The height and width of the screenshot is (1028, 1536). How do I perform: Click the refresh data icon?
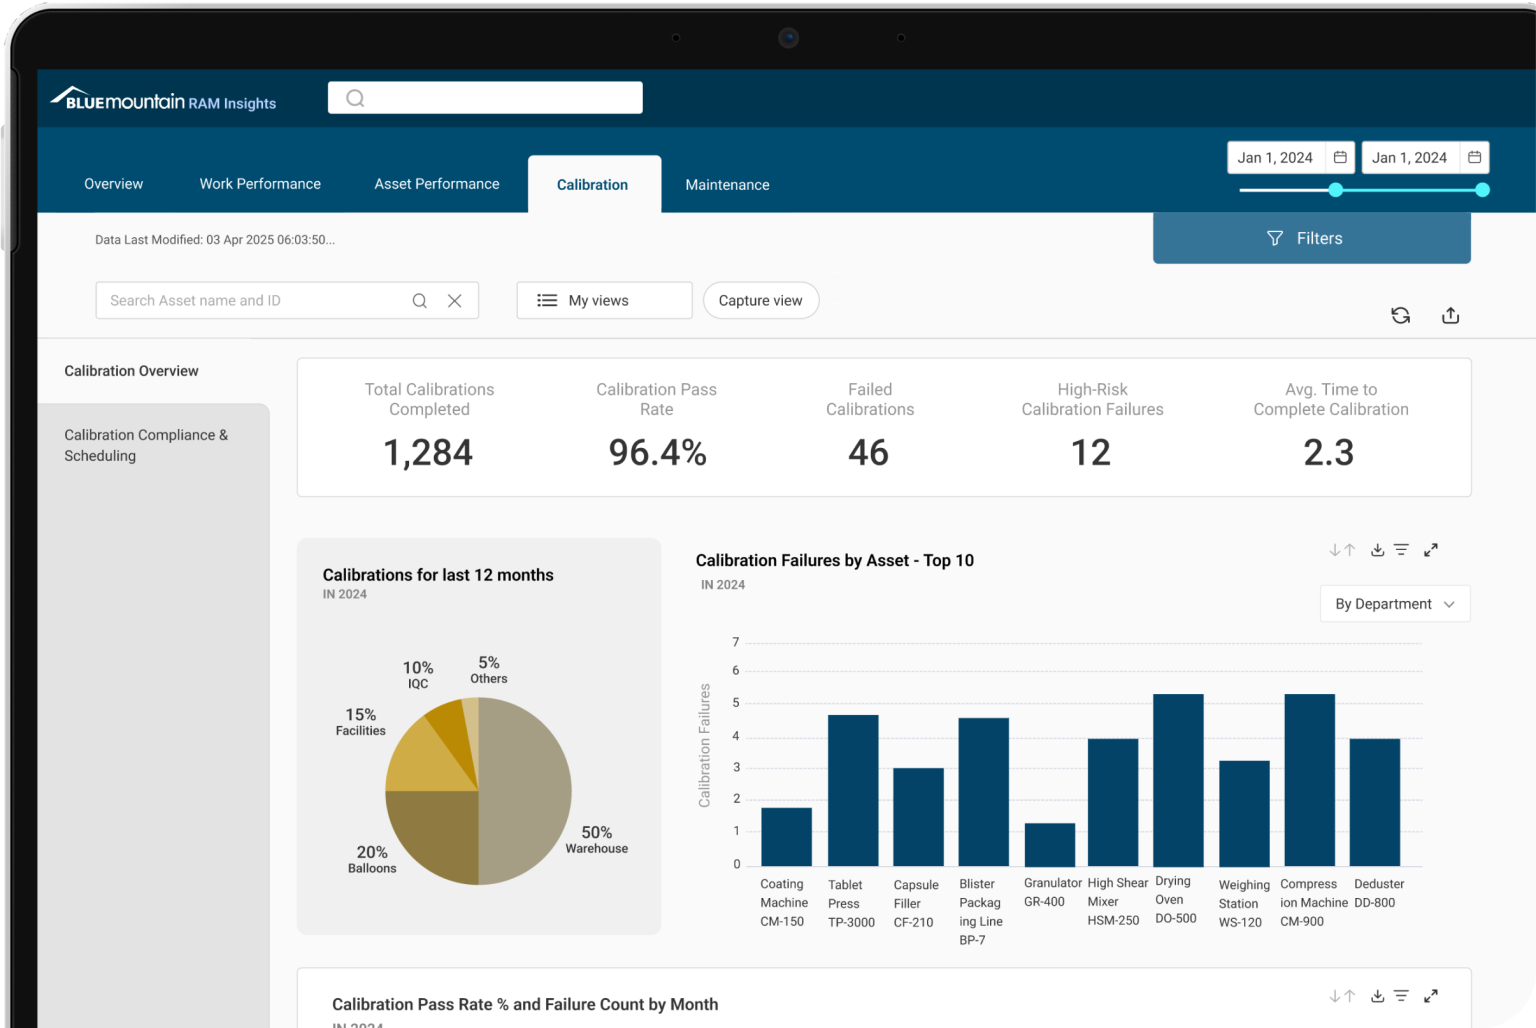(x=1400, y=315)
